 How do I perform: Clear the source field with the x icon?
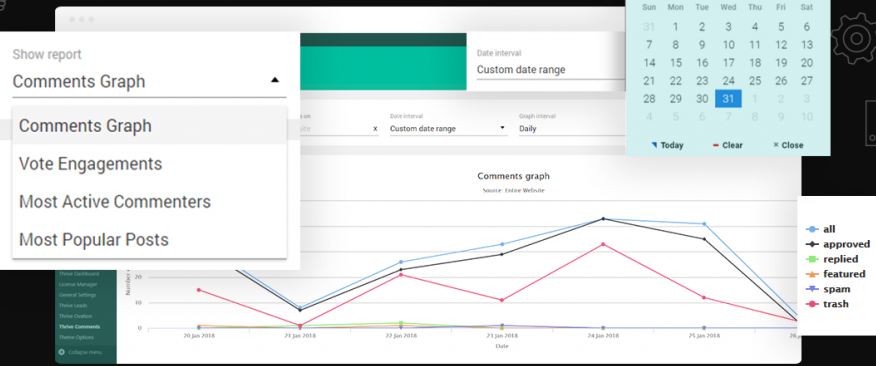click(375, 129)
